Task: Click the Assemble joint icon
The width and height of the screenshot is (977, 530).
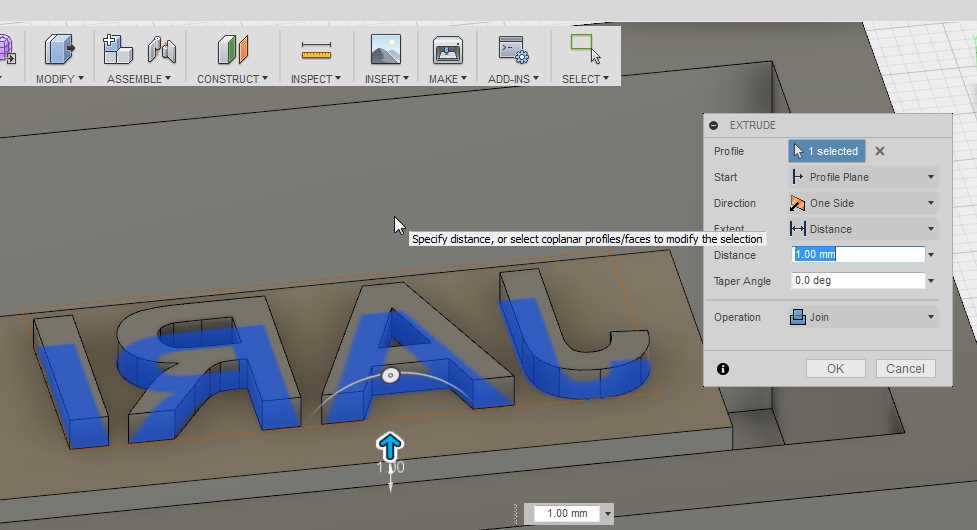Action: (161, 50)
